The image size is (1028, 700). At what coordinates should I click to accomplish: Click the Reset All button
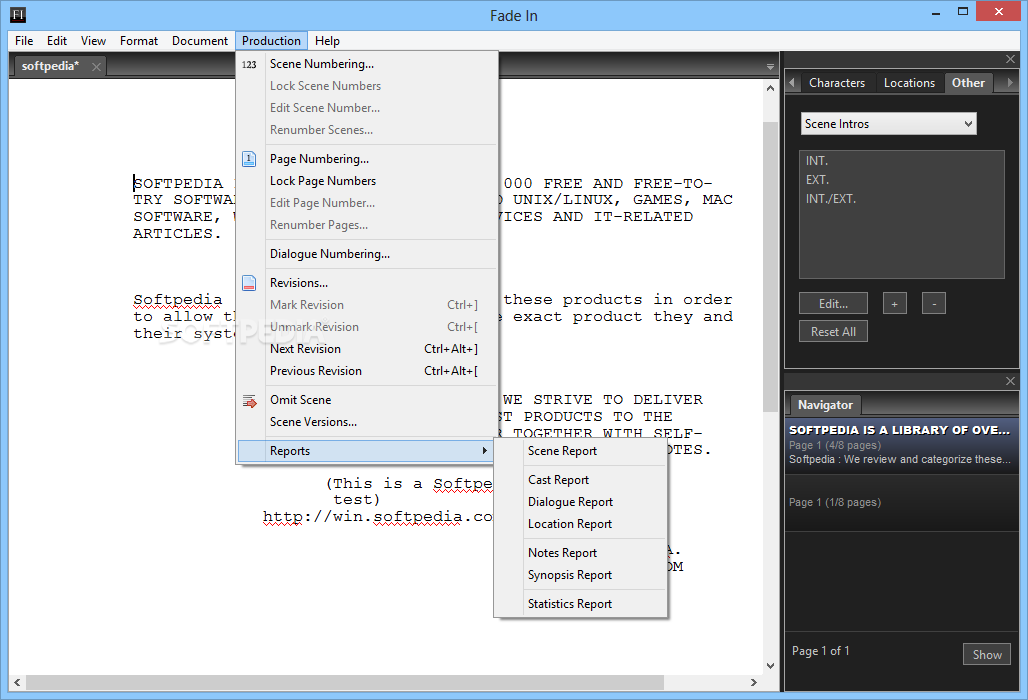833,332
